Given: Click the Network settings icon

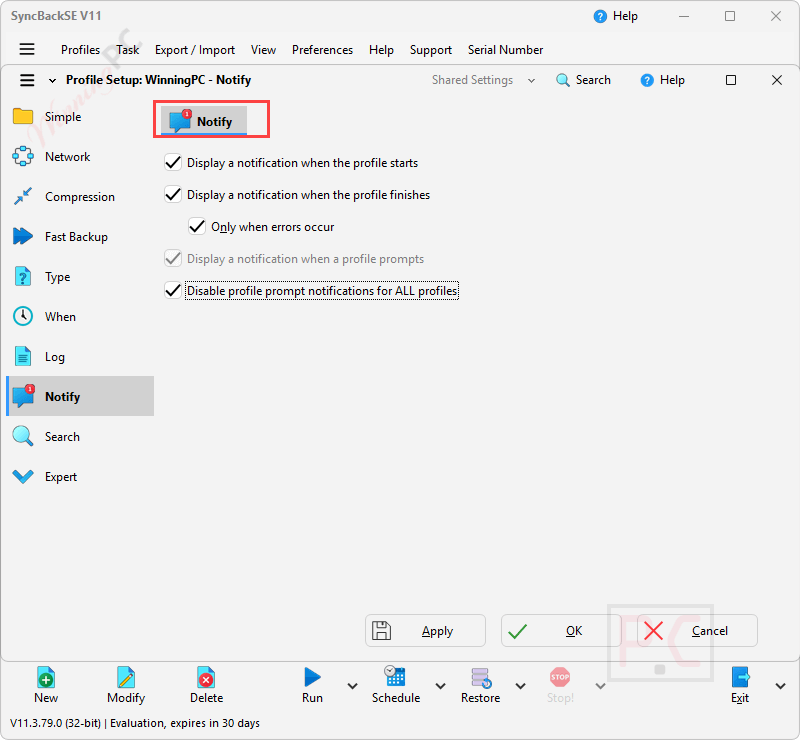Looking at the screenshot, I should (x=23, y=156).
